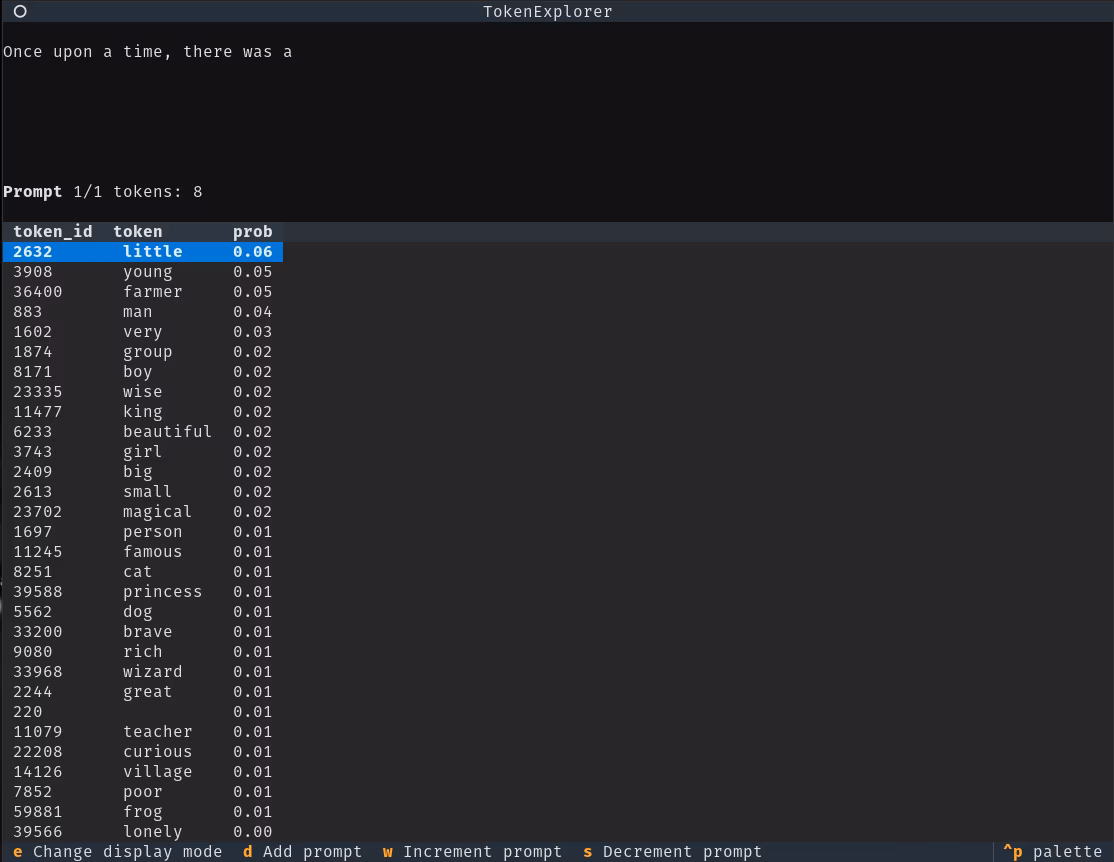Select the 'magical' token row

point(143,512)
